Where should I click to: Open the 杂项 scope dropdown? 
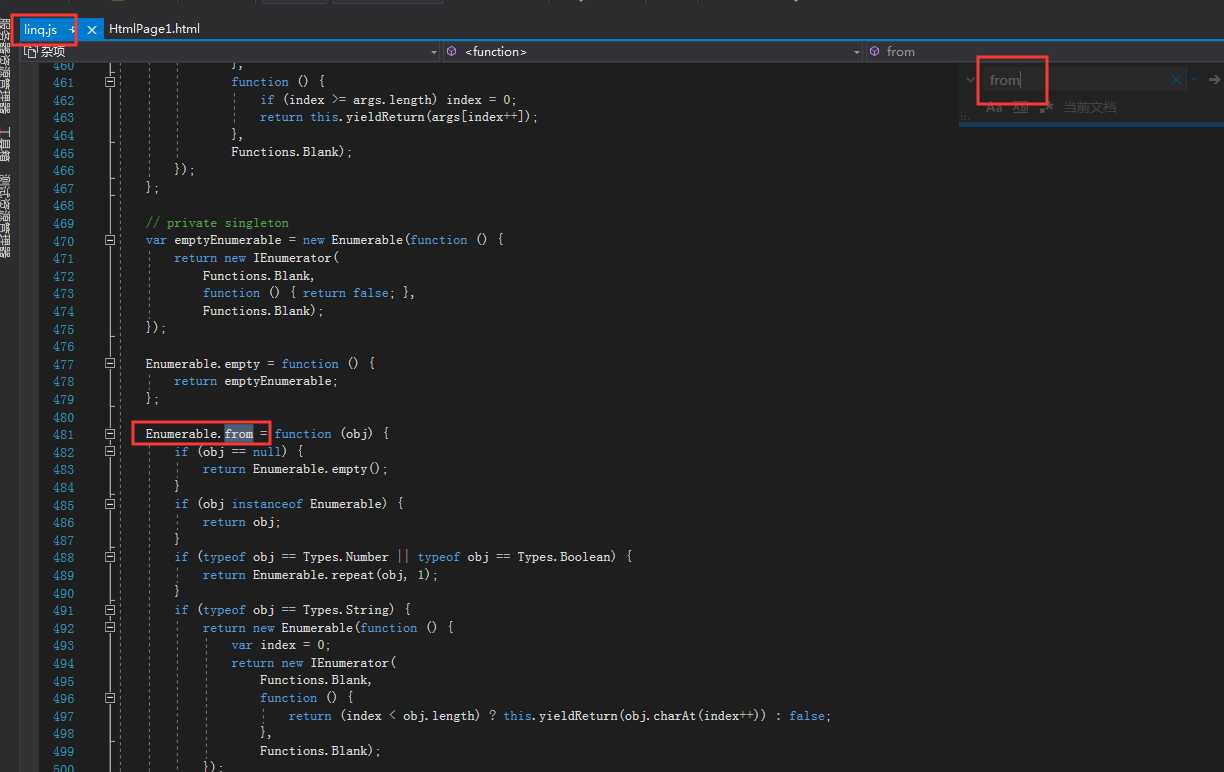(x=231, y=51)
